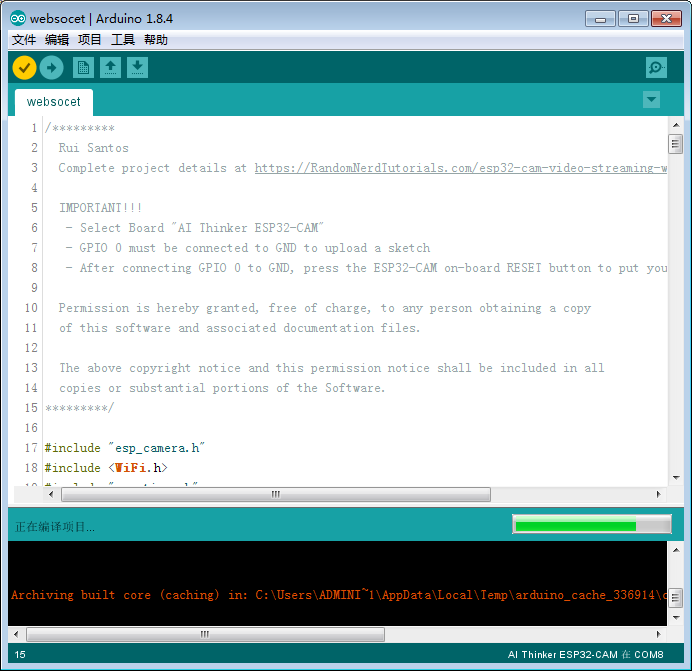
Task: Click the console scroll up arrow
Action: 676,550
